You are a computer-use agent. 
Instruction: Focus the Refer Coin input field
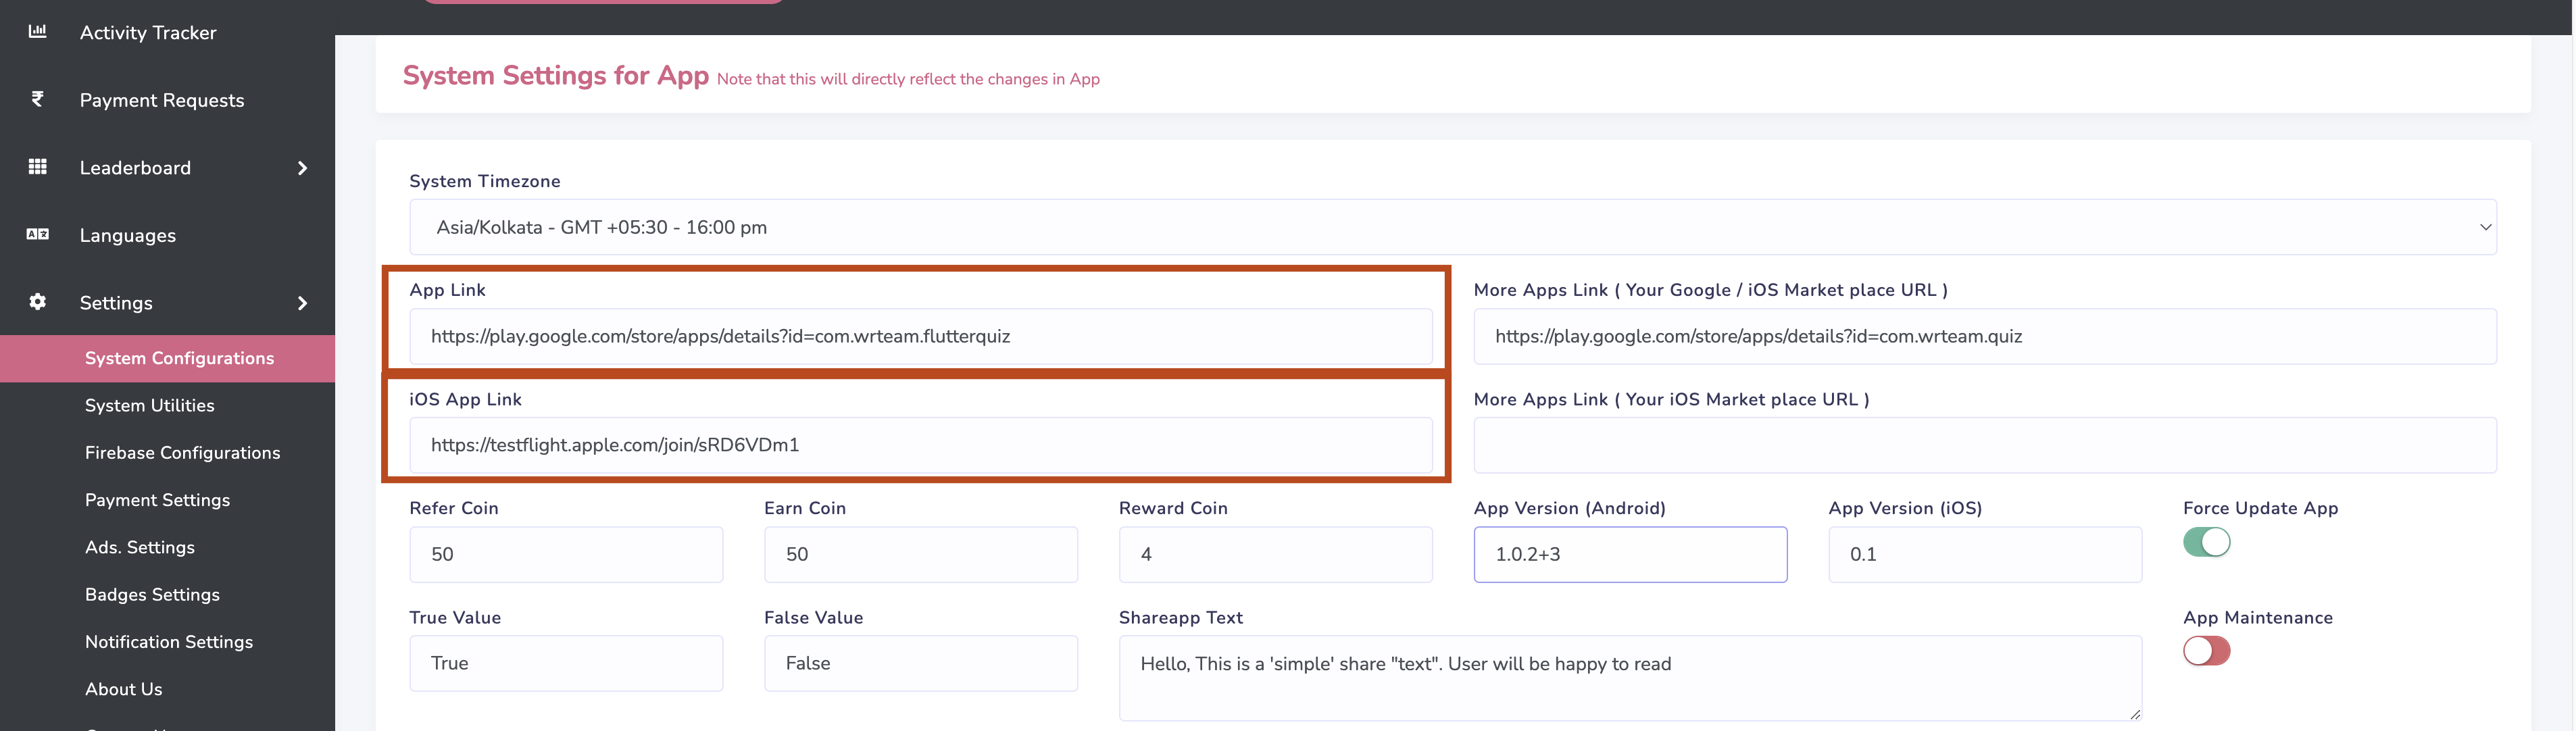[x=565, y=554]
